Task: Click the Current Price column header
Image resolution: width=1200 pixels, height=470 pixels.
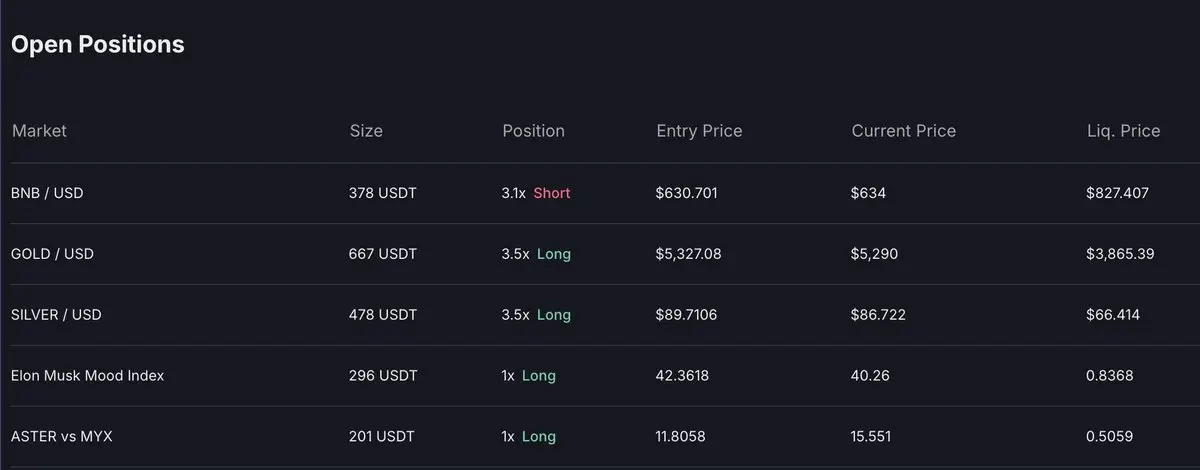Action: click(903, 131)
